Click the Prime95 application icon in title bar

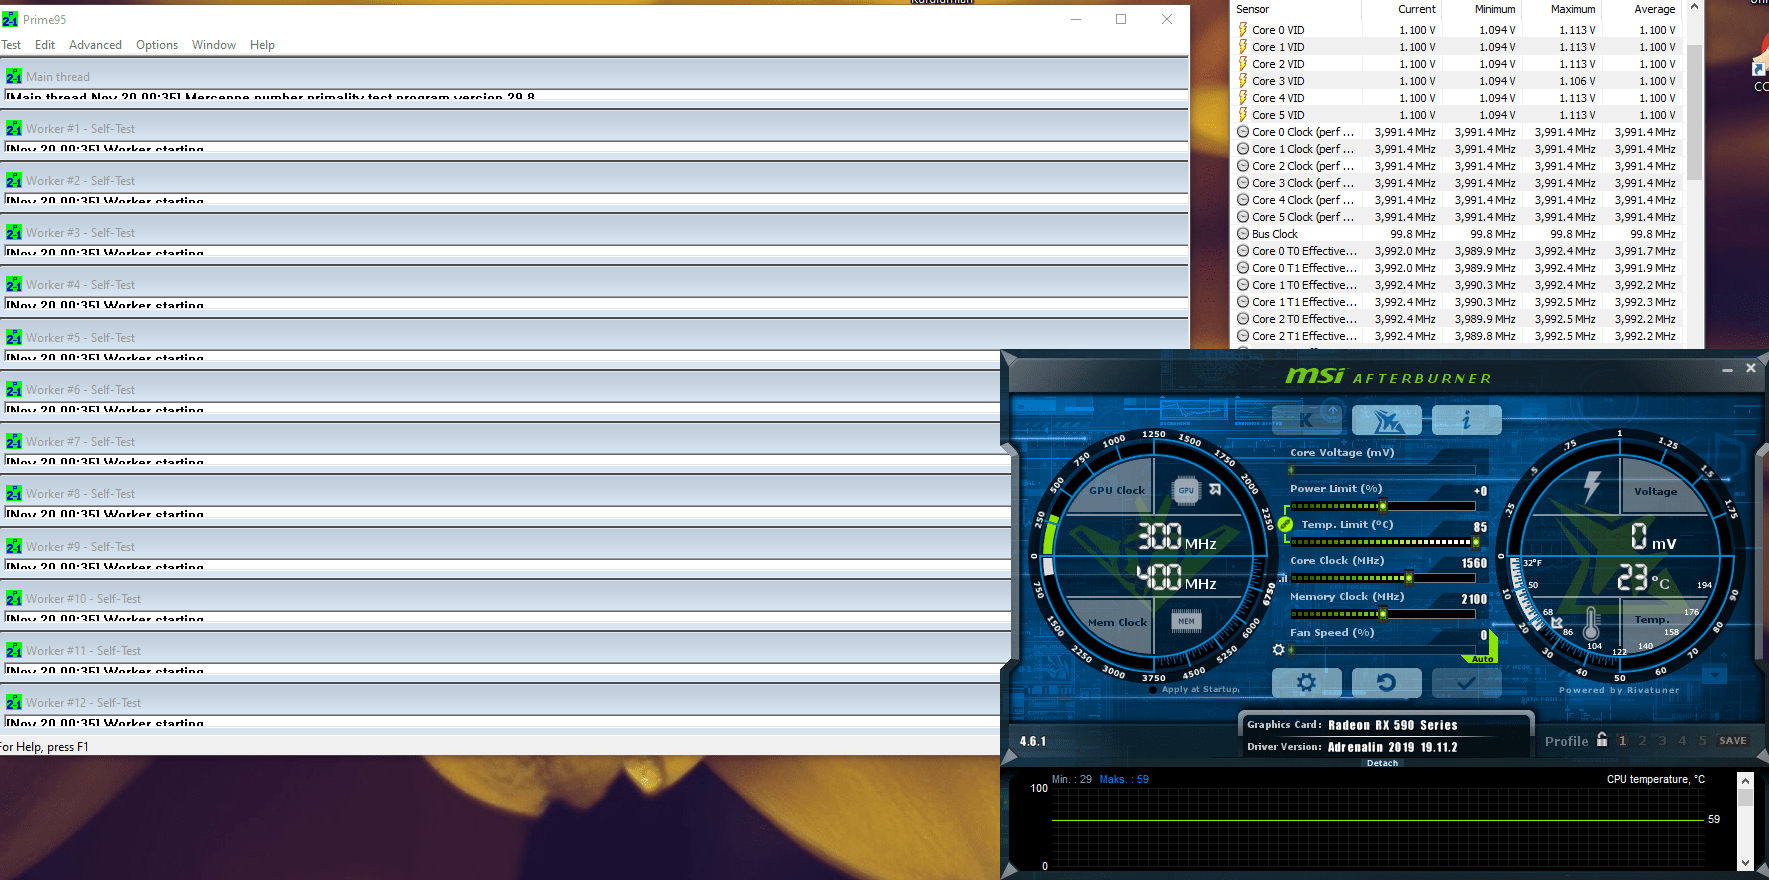point(10,19)
